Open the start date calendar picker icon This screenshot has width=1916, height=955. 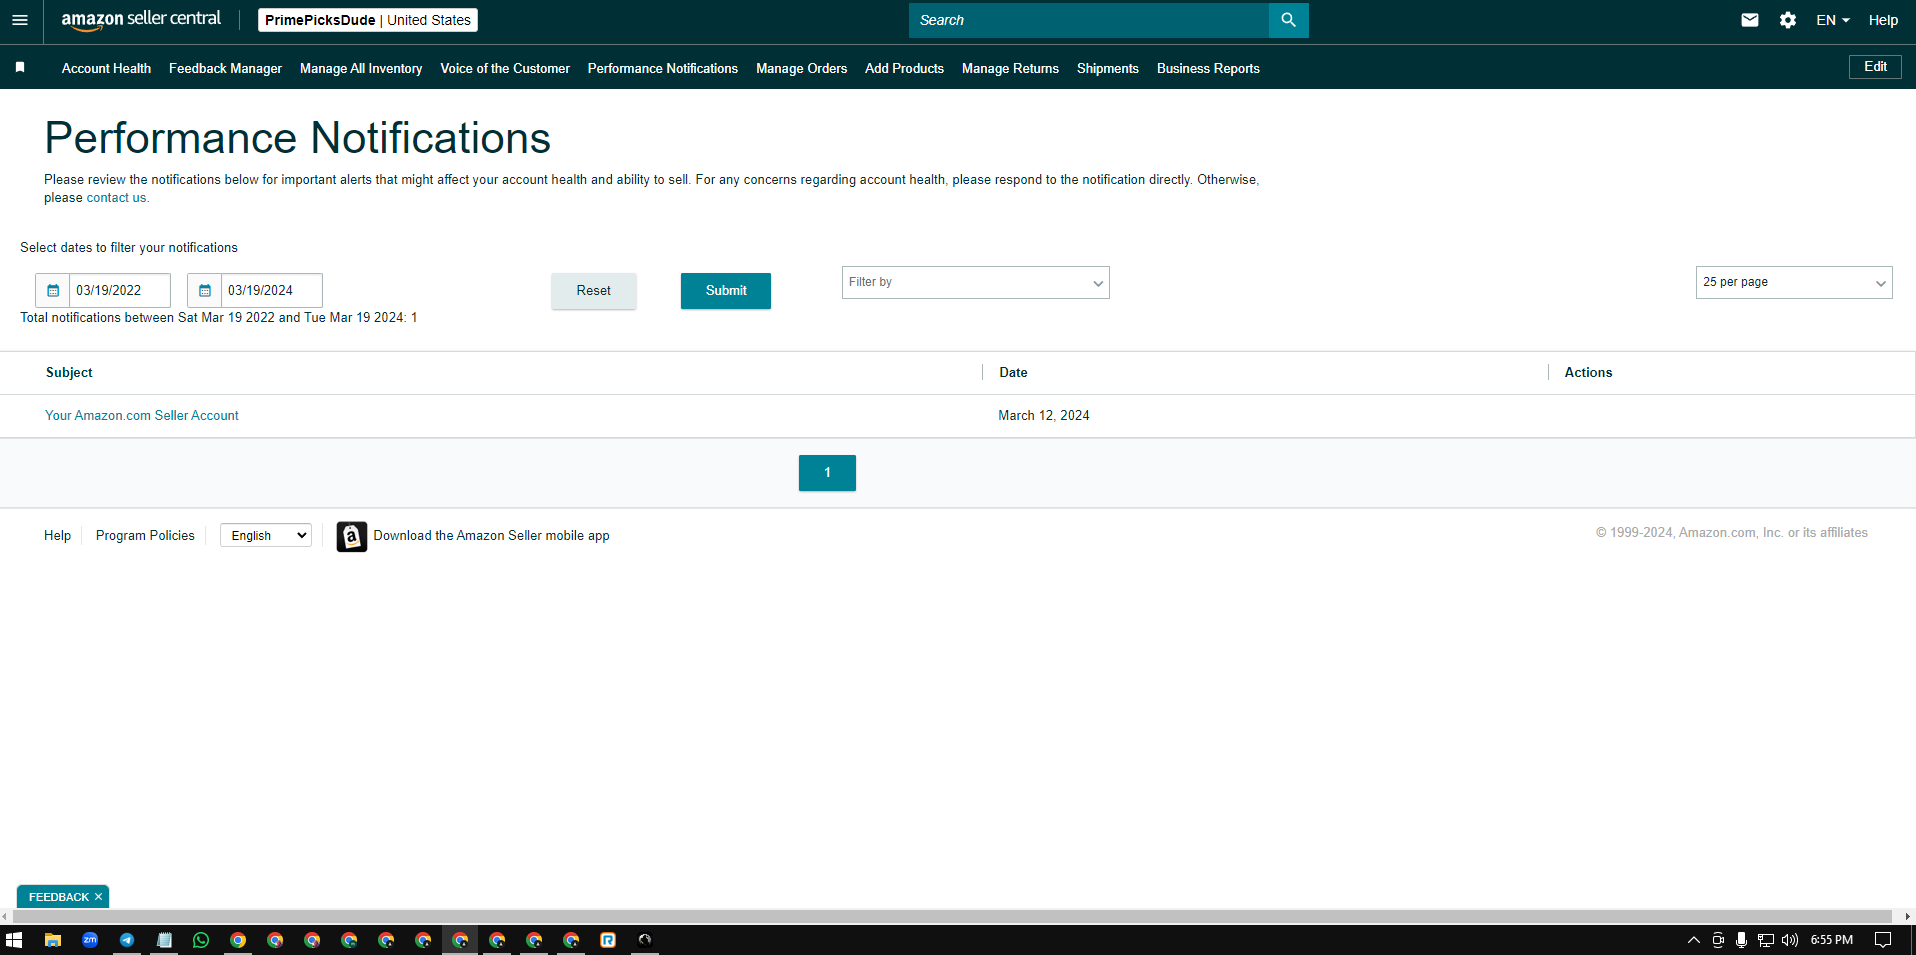[x=53, y=290]
